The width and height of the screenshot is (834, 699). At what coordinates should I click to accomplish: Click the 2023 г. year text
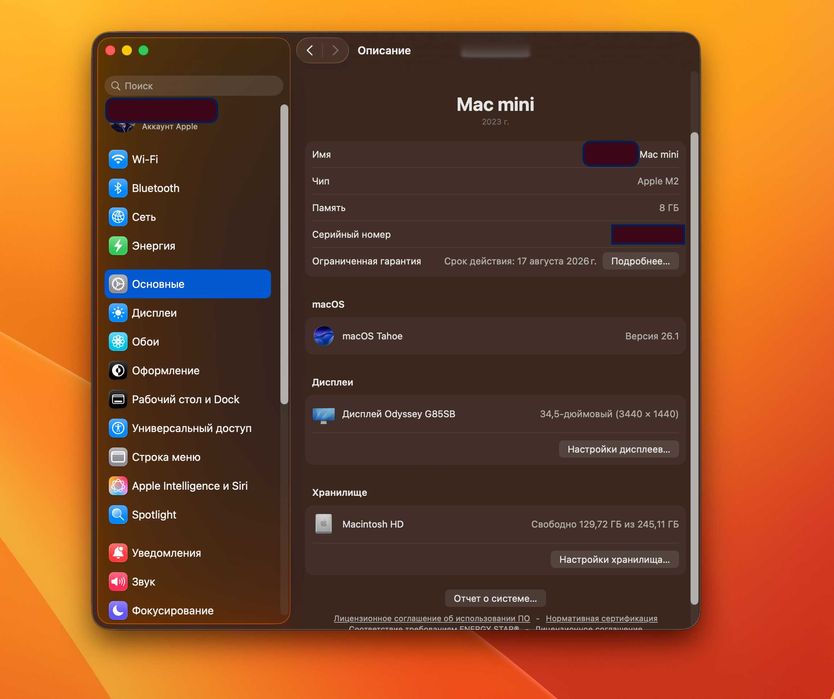(x=495, y=122)
